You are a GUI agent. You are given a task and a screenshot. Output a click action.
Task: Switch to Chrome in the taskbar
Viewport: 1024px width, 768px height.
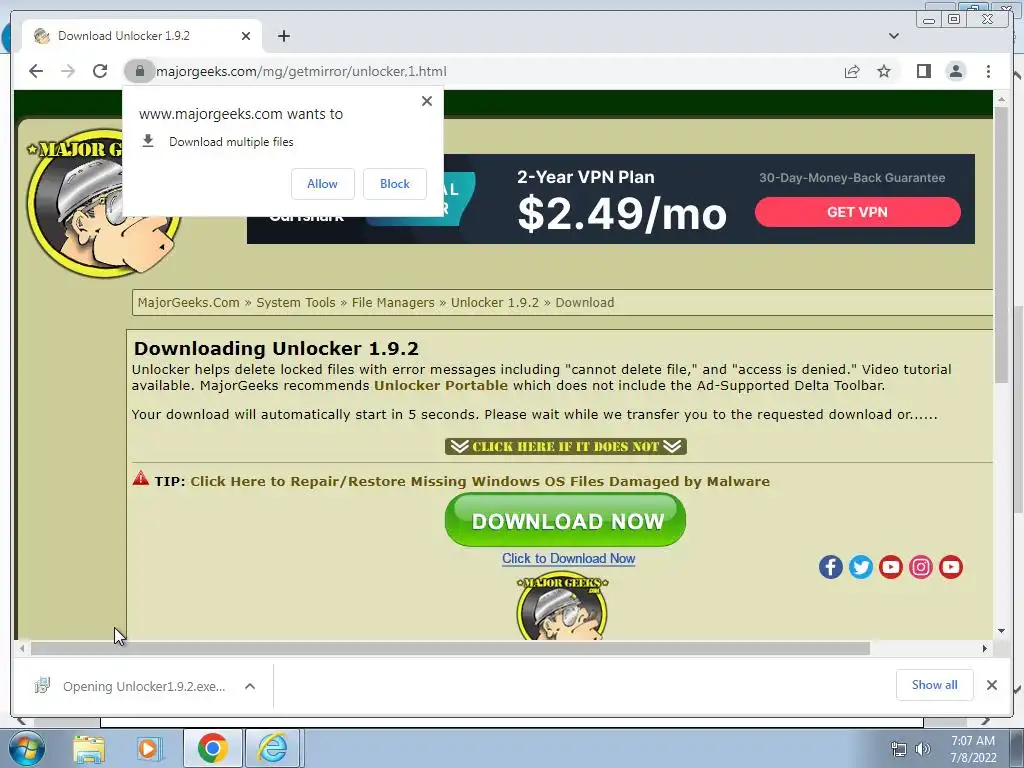(212, 748)
